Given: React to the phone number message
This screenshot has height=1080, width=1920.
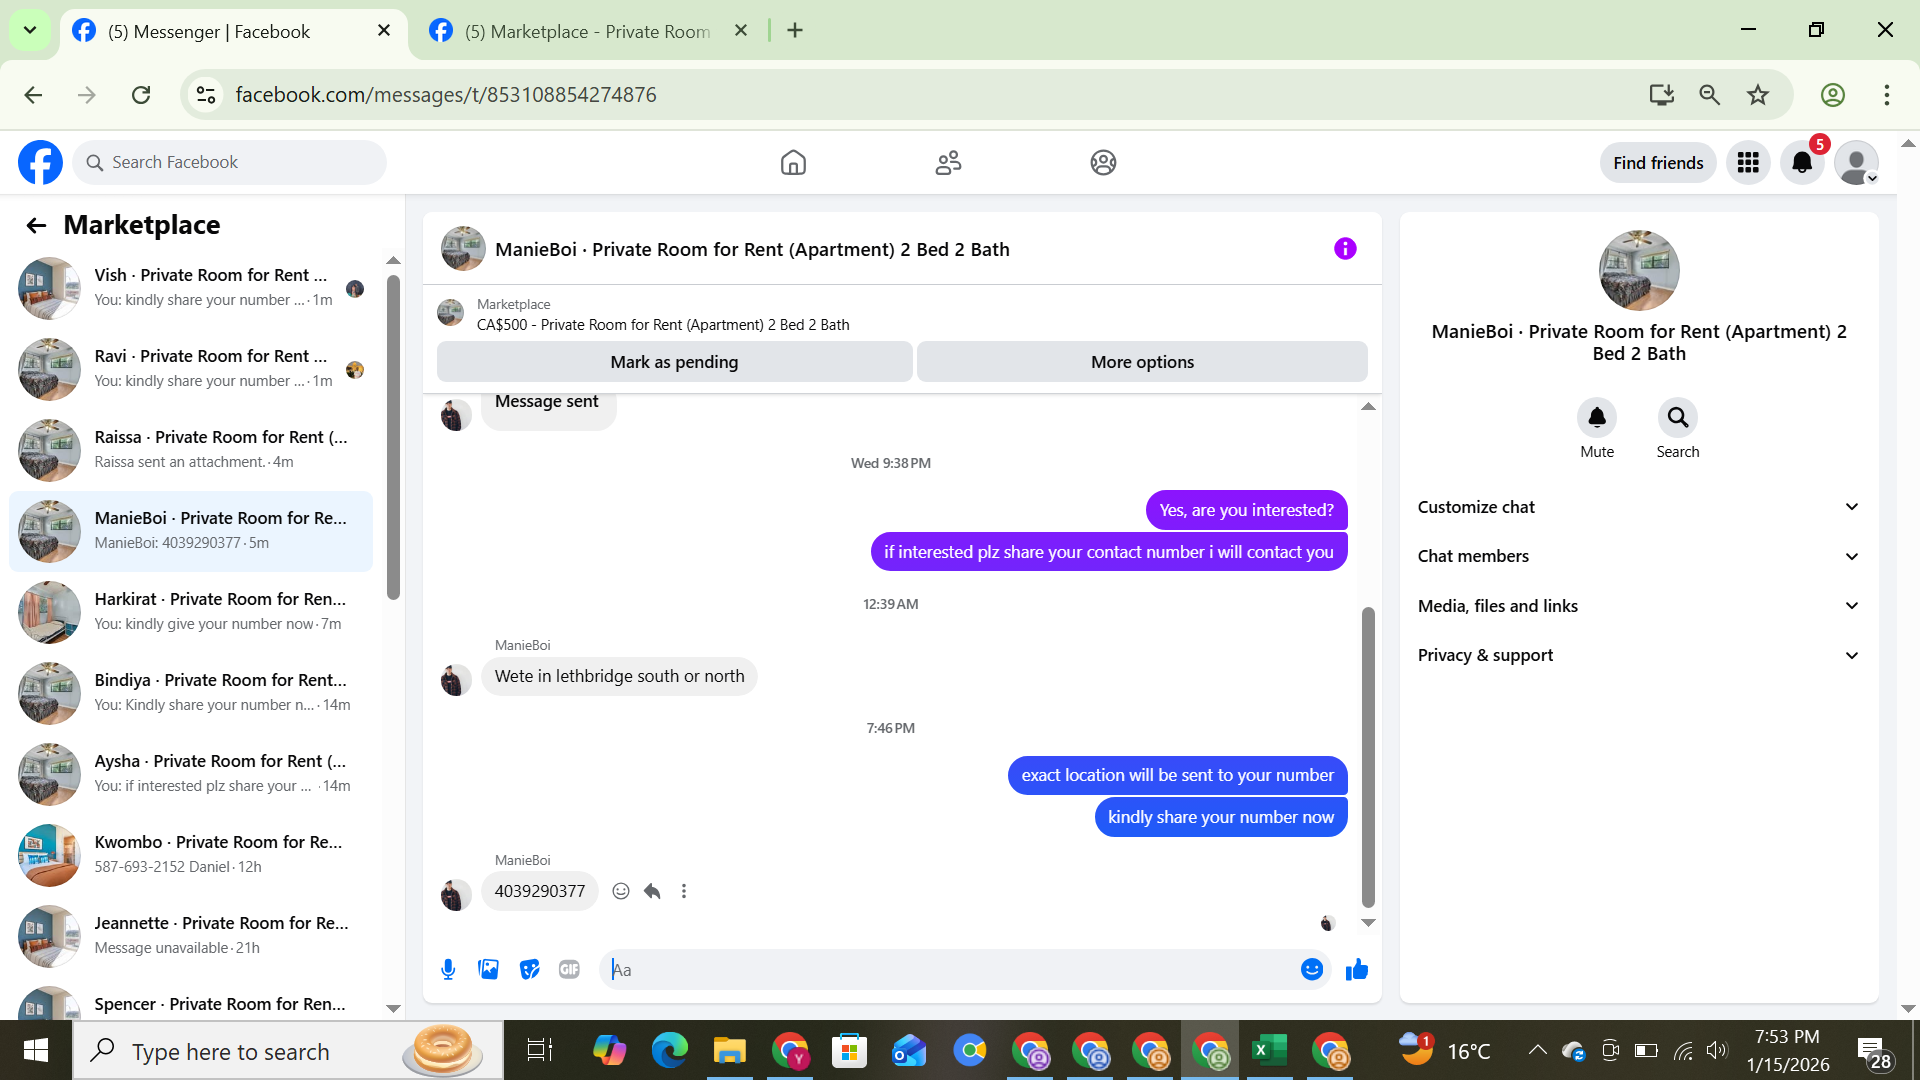Looking at the screenshot, I should point(621,891).
